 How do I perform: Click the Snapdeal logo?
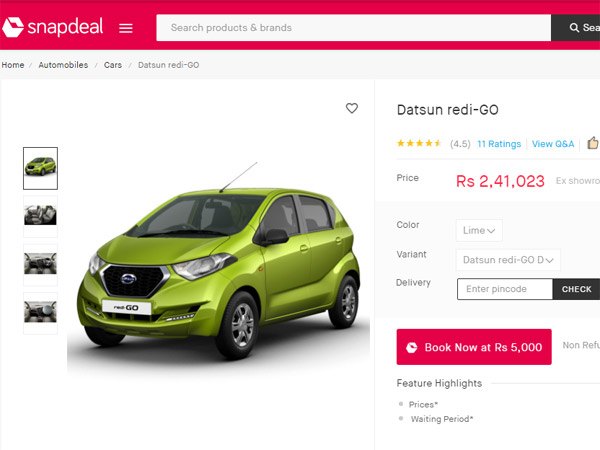[54, 27]
